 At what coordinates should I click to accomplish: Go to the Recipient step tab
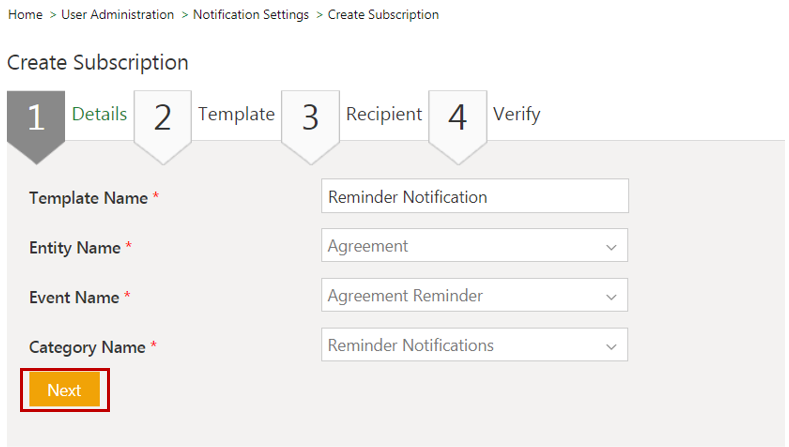click(x=384, y=114)
